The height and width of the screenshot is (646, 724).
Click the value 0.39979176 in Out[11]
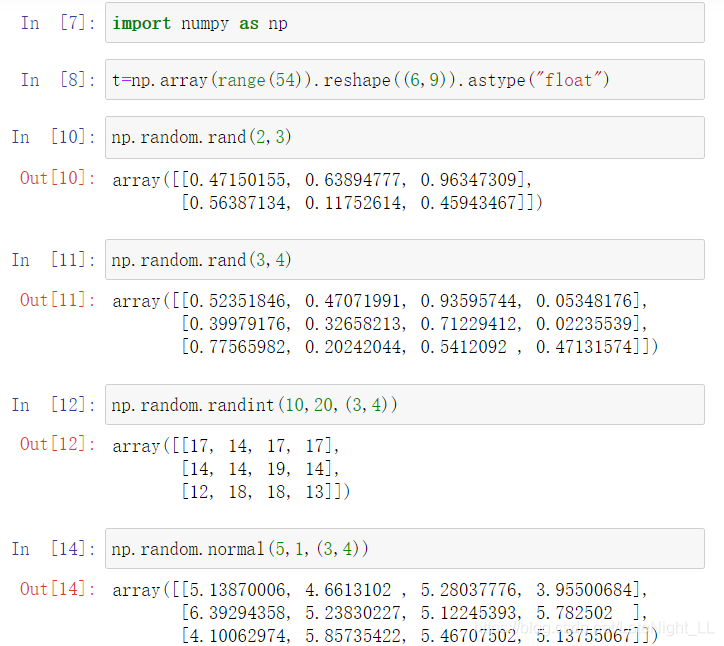pos(238,324)
